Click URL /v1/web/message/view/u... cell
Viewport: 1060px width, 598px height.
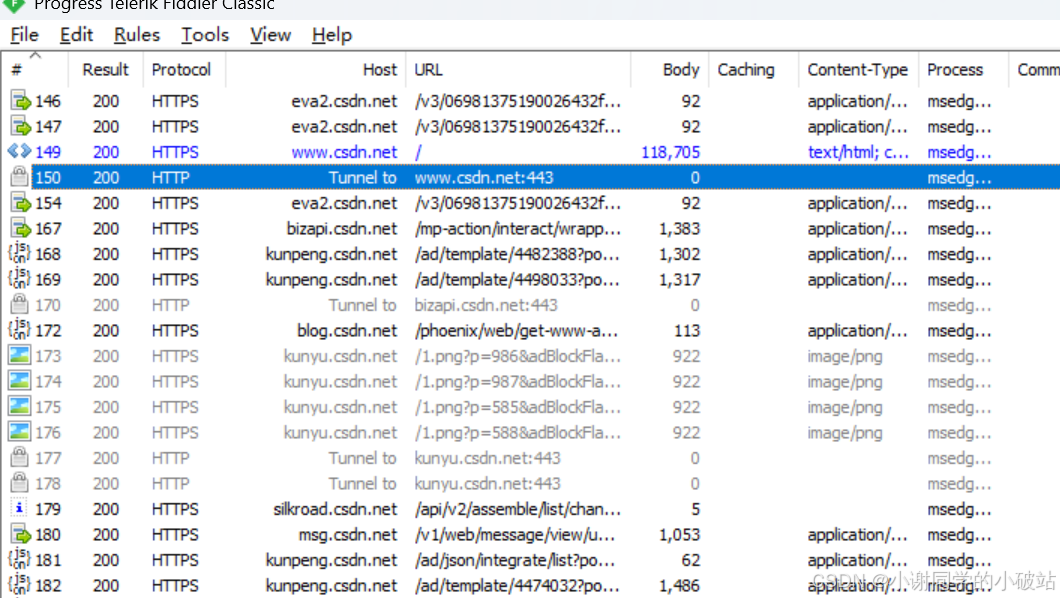[515, 535]
